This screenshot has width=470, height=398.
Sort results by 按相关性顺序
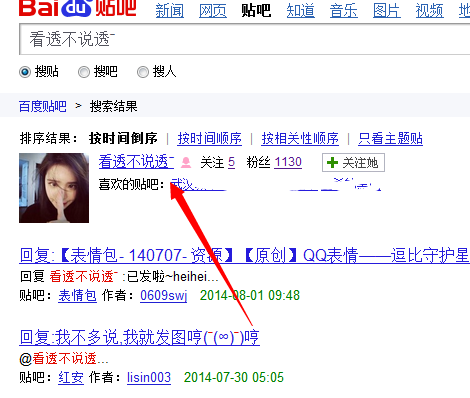click(300, 138)
